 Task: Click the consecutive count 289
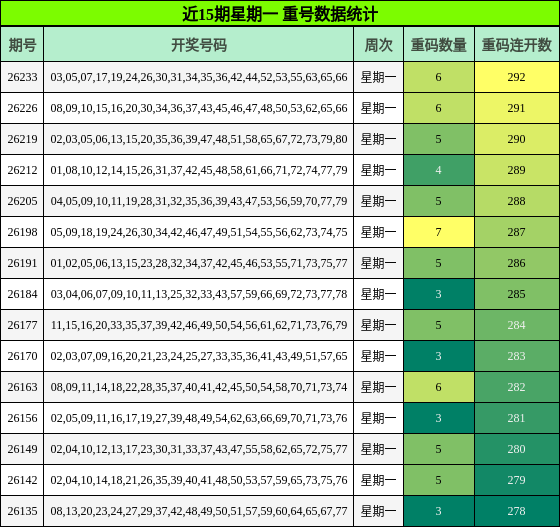[517, 170]
